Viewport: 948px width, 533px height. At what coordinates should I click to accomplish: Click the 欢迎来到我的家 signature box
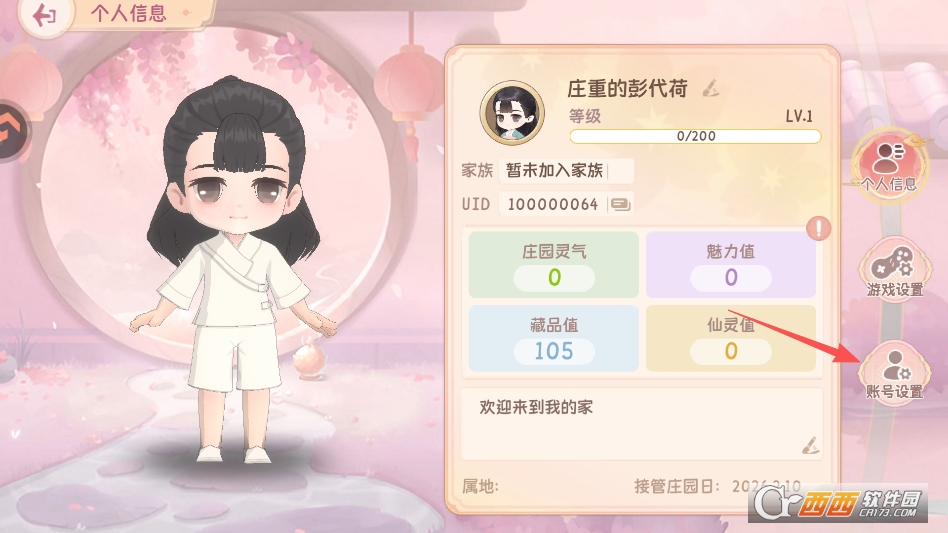[642, 424]
